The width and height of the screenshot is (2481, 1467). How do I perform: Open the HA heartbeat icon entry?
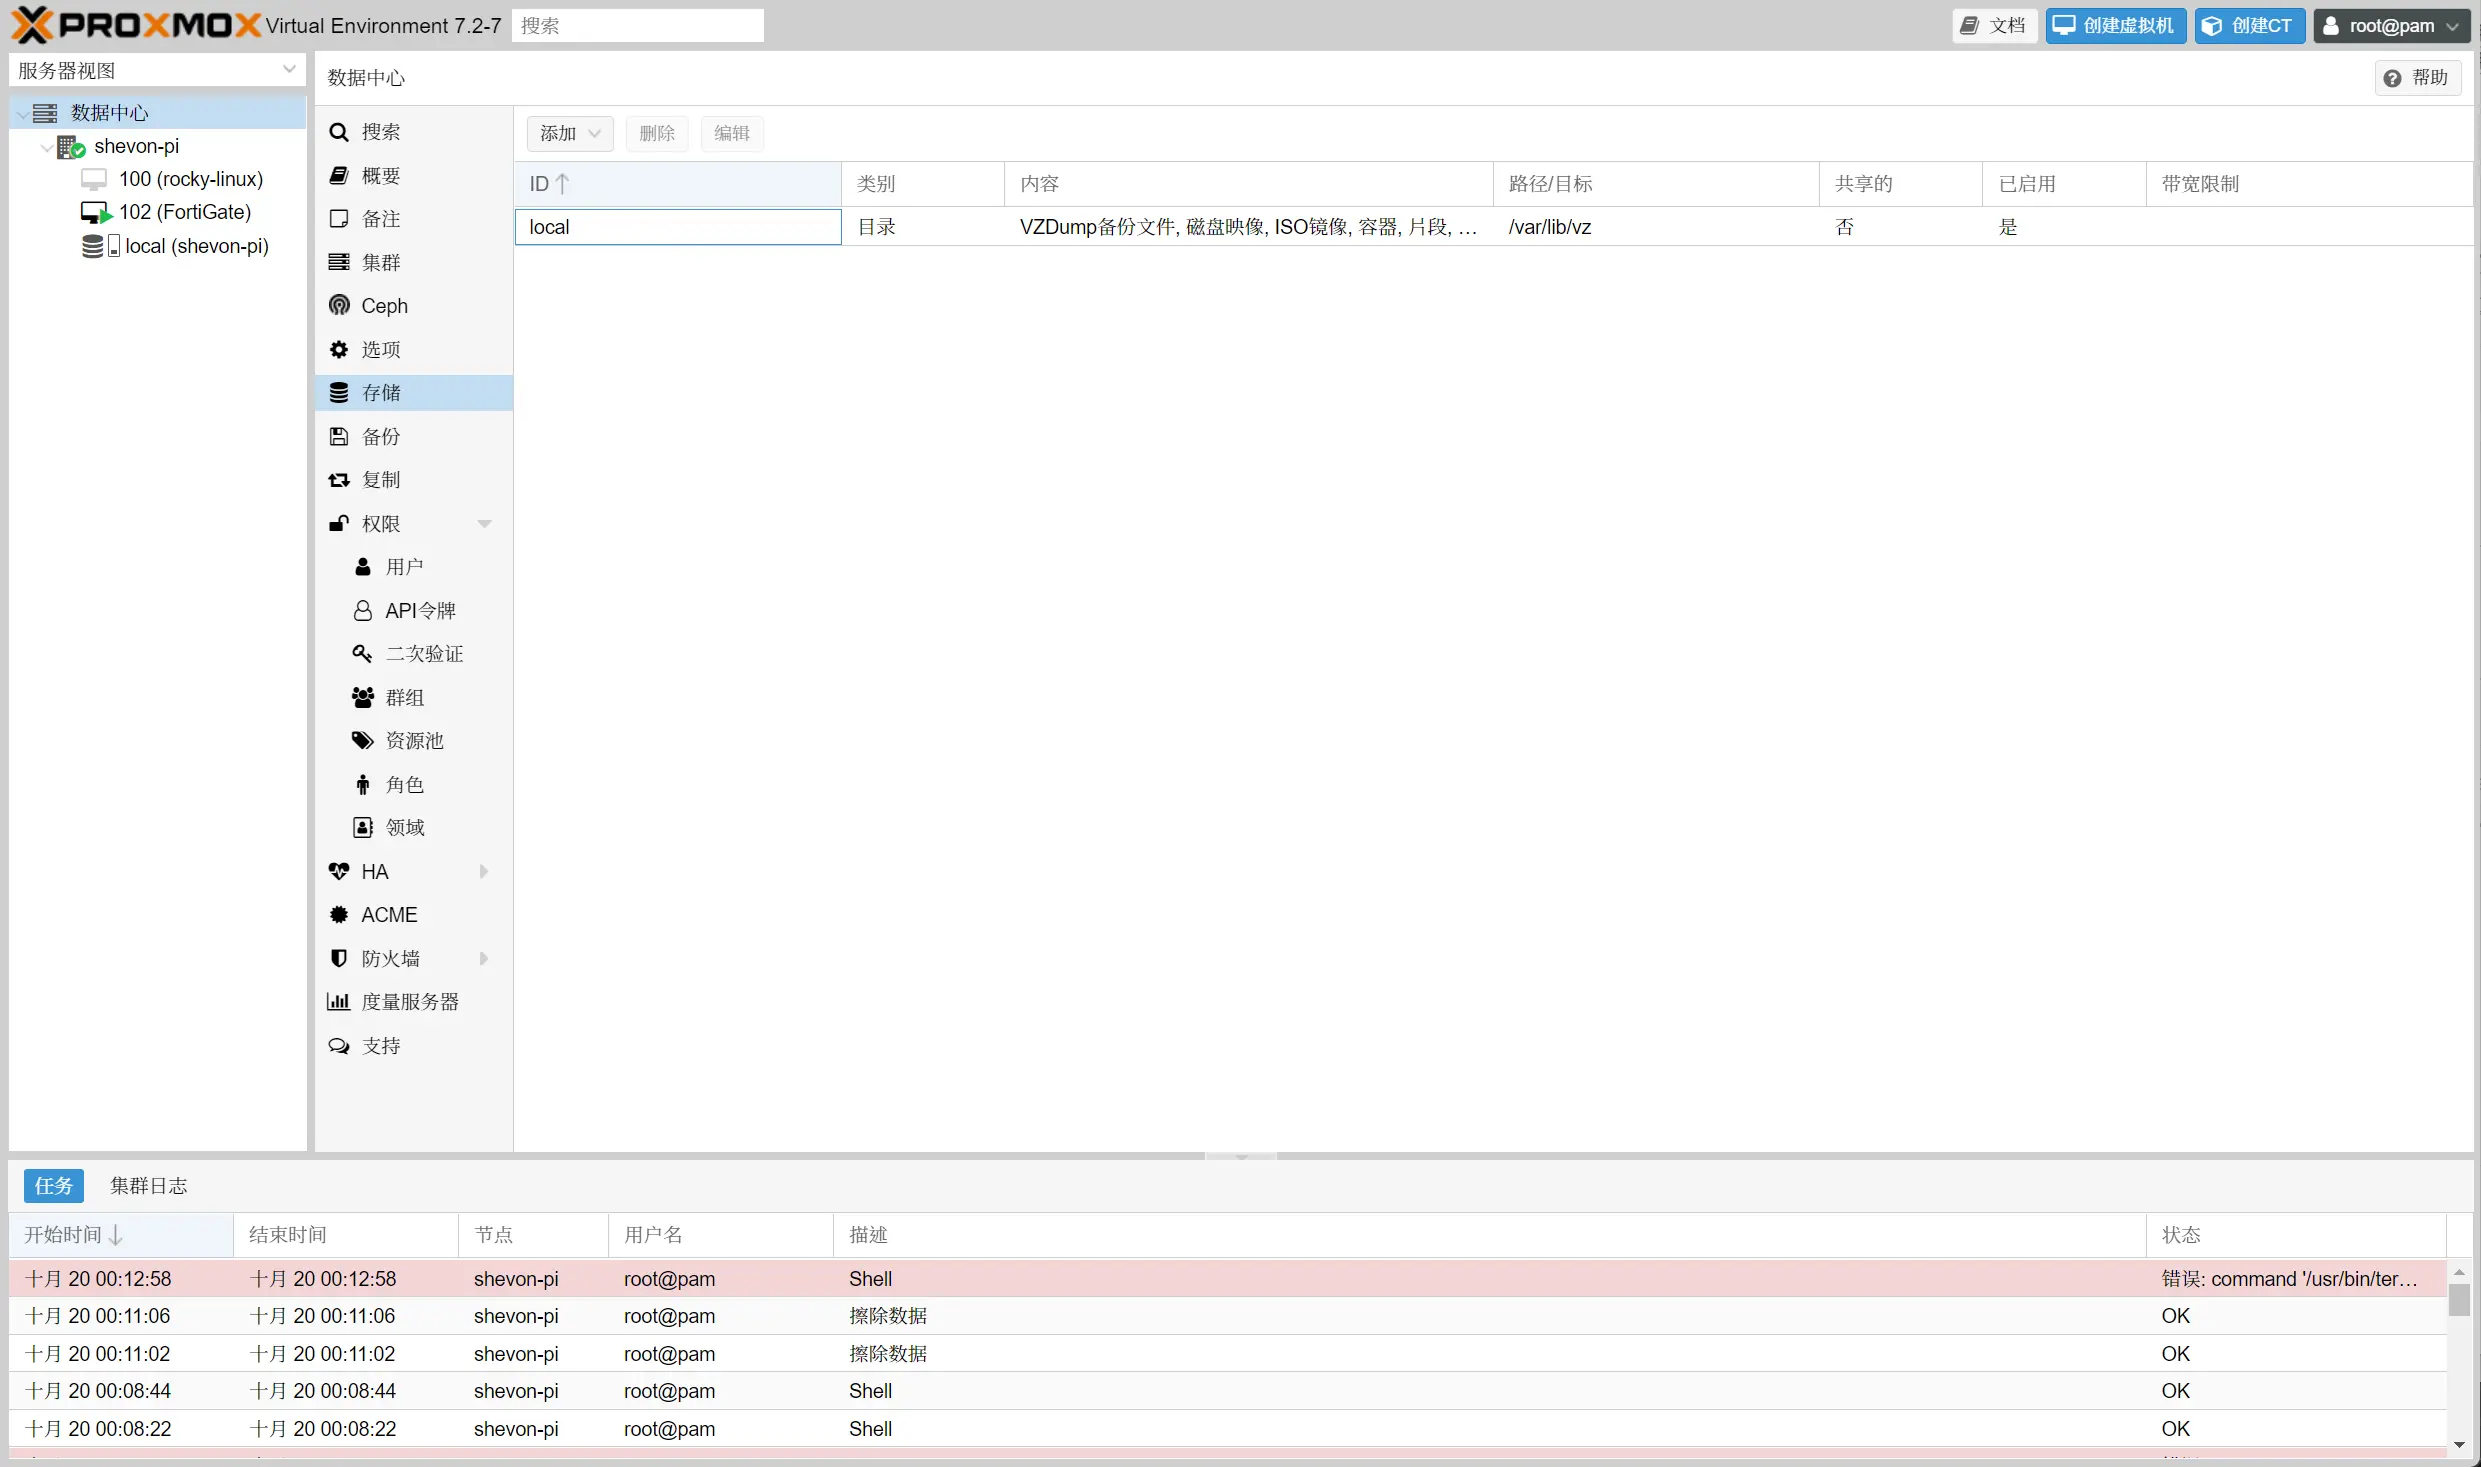point(339,871)
